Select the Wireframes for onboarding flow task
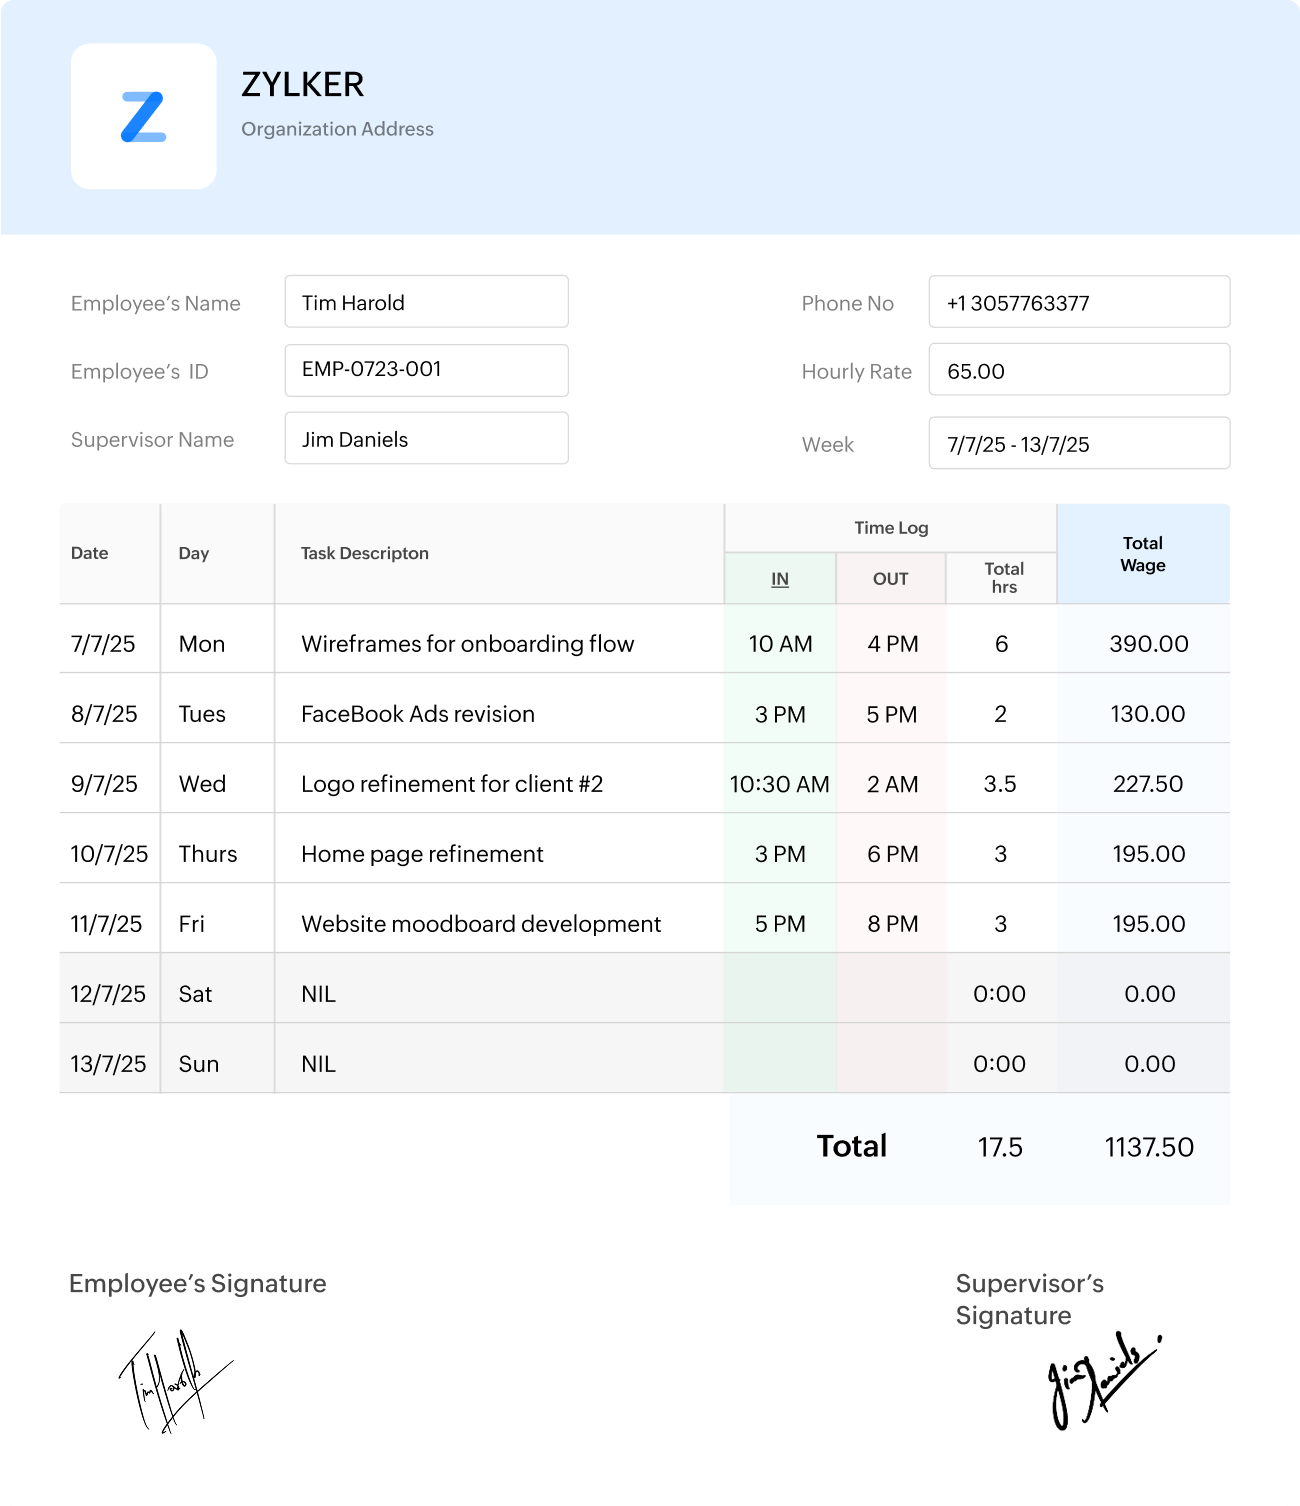The height and width of the screenshot is (1506, 1300). pyautogui.click(x=467, y=644)
